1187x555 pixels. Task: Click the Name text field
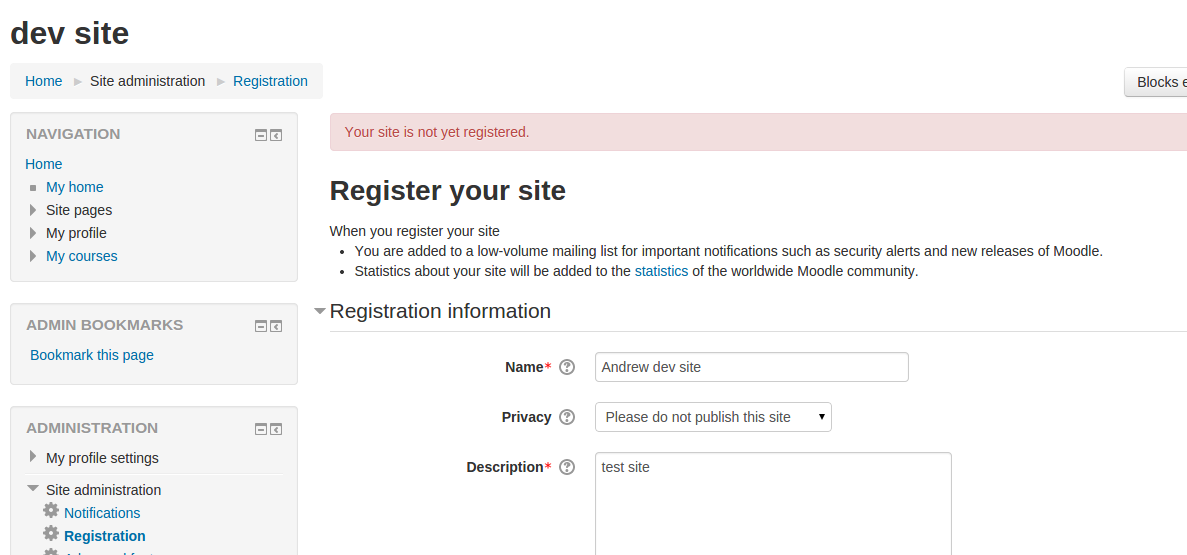tap(752, 367)
